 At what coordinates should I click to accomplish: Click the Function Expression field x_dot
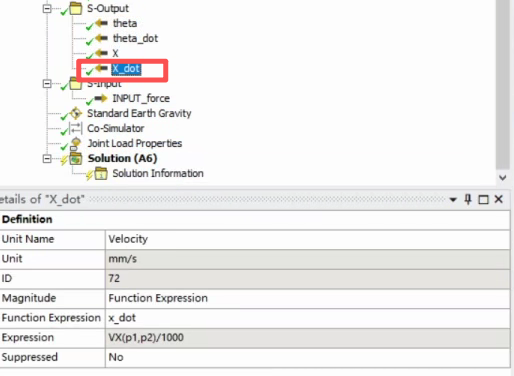[x=307, y=318]
